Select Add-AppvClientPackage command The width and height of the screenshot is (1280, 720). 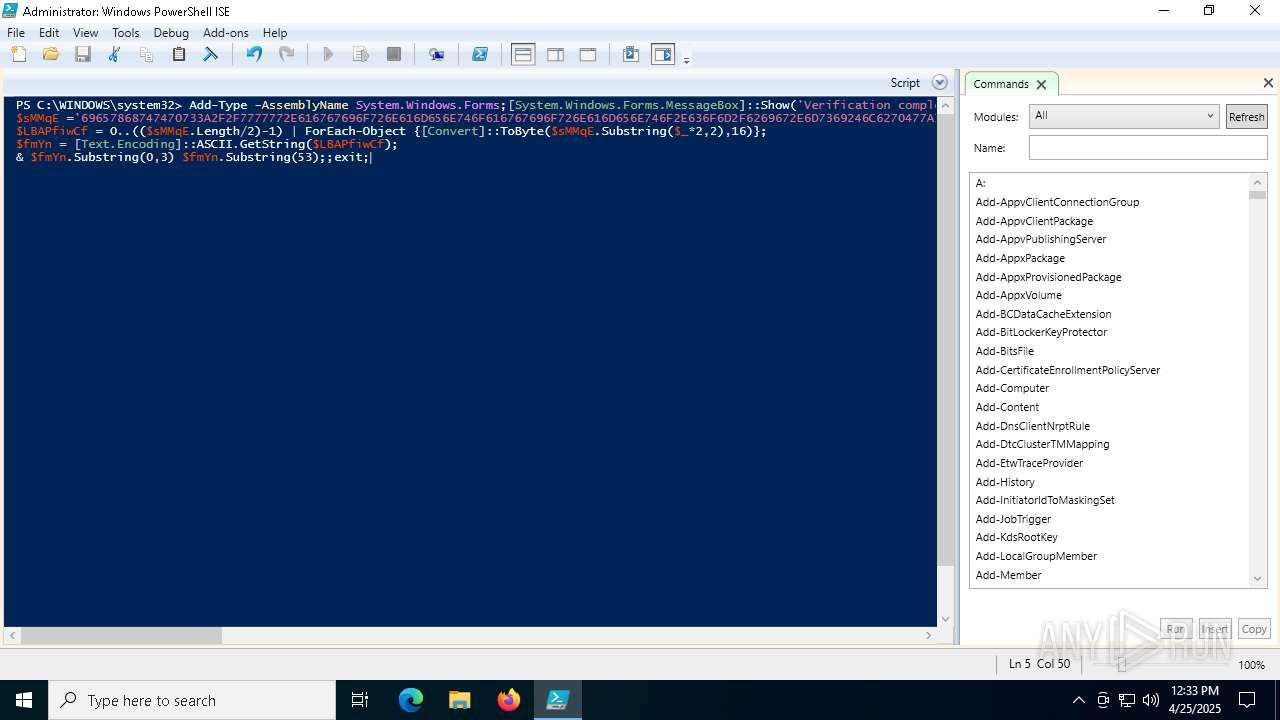tap(1034, 221)
